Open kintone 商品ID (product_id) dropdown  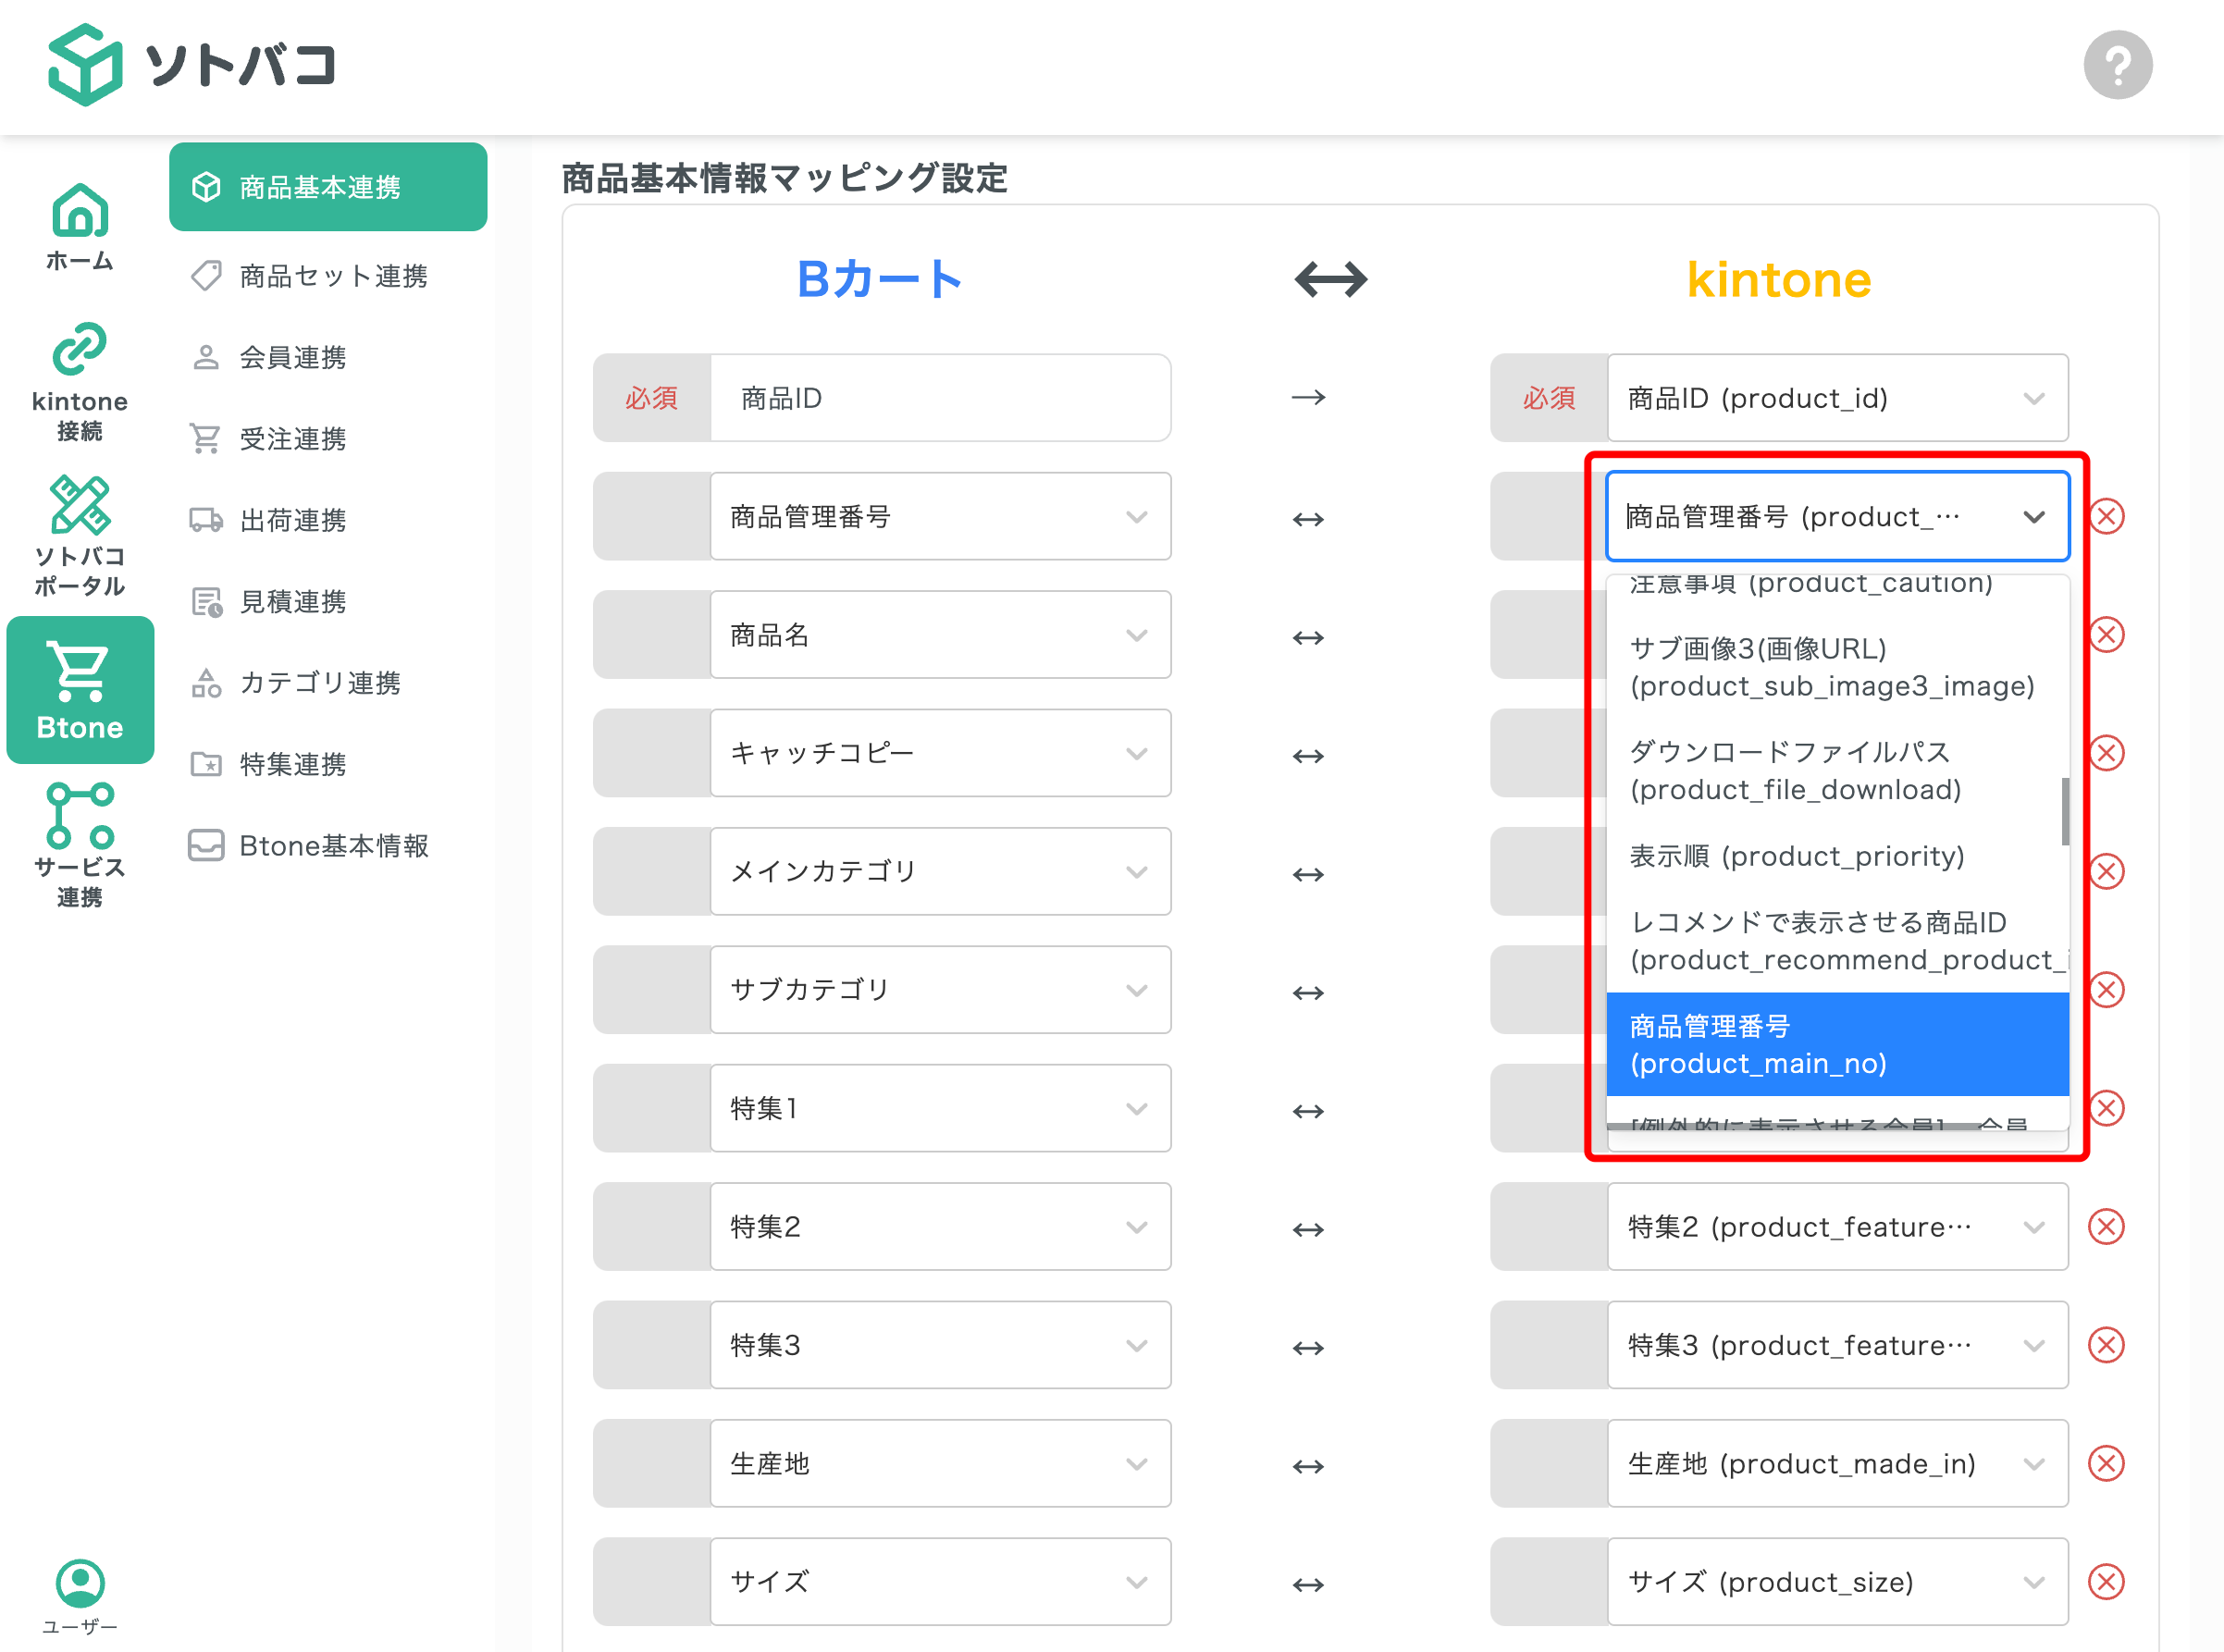click(1837, 398)
